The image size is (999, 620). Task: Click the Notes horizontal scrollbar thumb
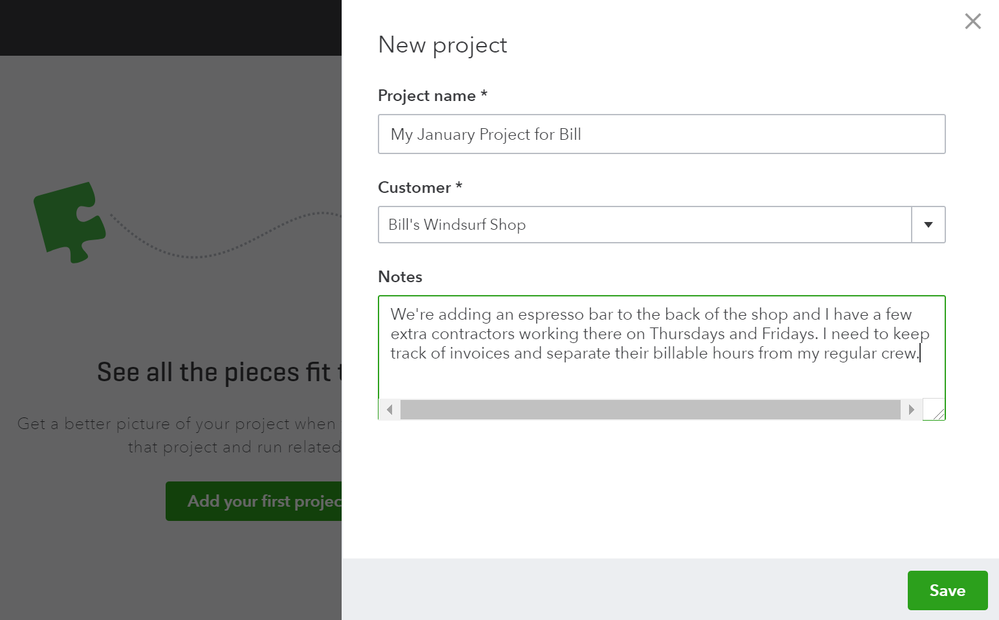(650, 410)
